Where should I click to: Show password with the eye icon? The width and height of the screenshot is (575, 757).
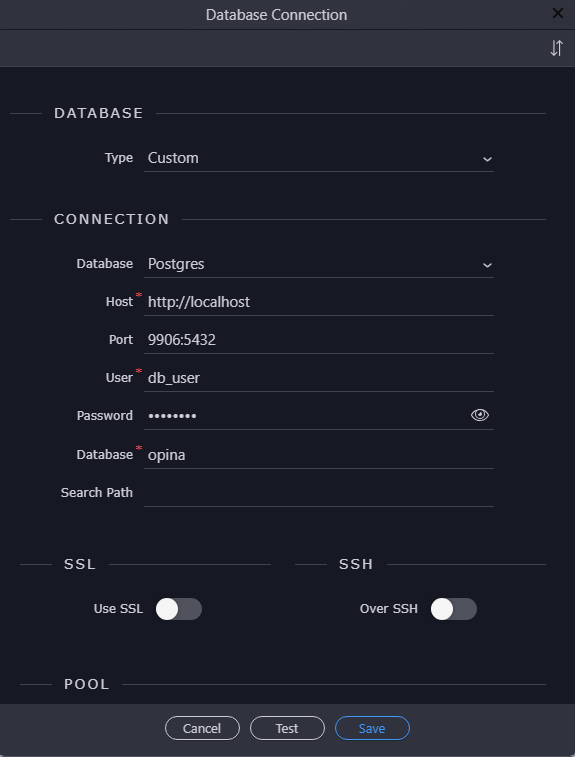pyautogui.click(x=479, y=415)
